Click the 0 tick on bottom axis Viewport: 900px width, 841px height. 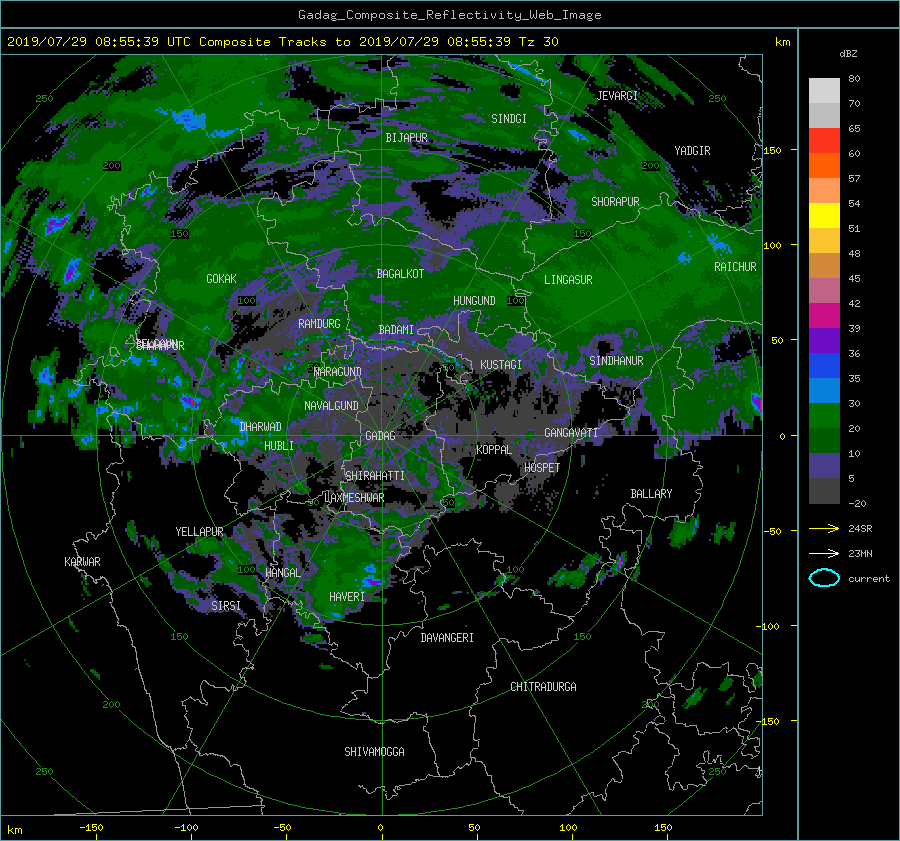[x=380, y=827]
